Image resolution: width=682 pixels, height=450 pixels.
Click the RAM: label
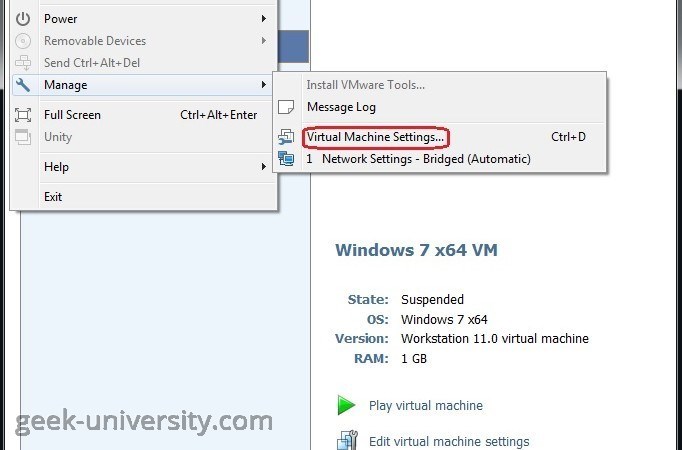point(371,359)
